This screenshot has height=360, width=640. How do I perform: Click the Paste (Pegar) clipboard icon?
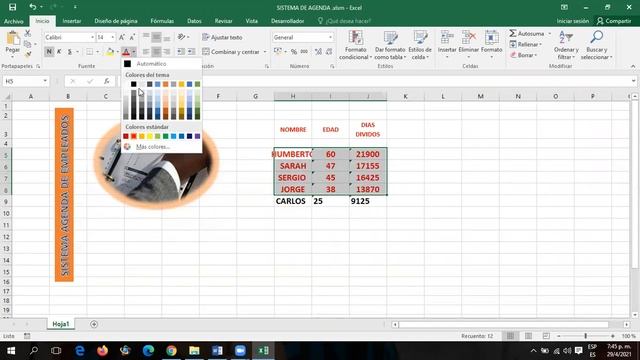[13, 38]
